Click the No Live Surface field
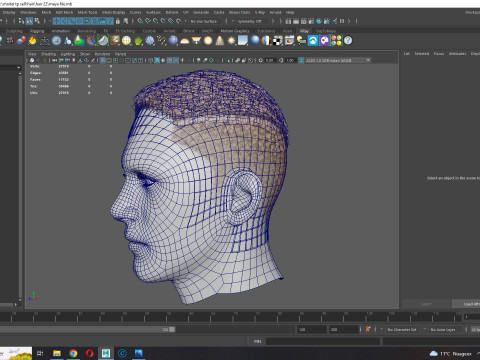480x360 pixels. tap(206, 21)
